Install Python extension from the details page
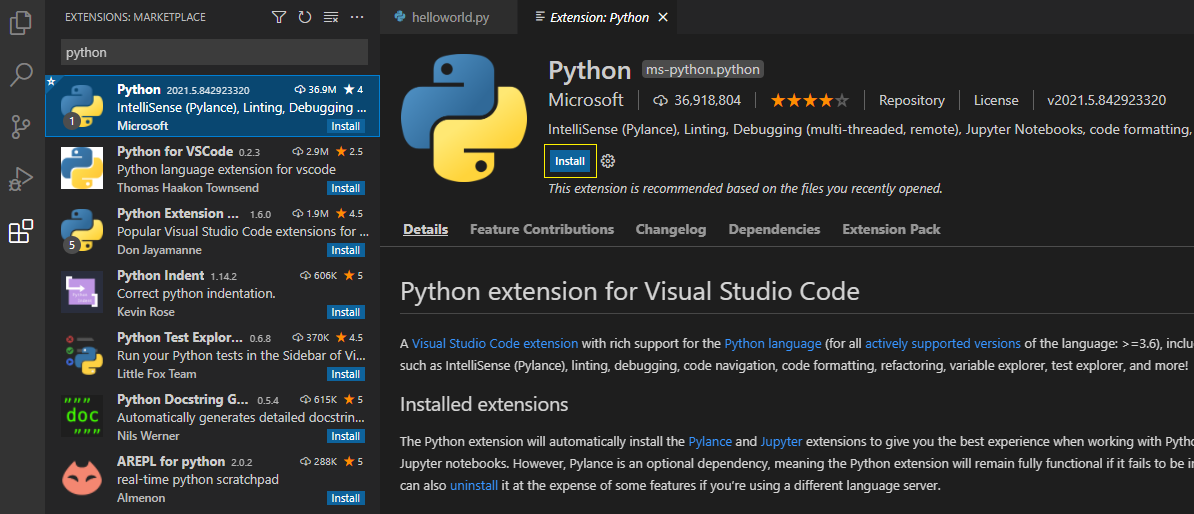 tap(570, 161)
